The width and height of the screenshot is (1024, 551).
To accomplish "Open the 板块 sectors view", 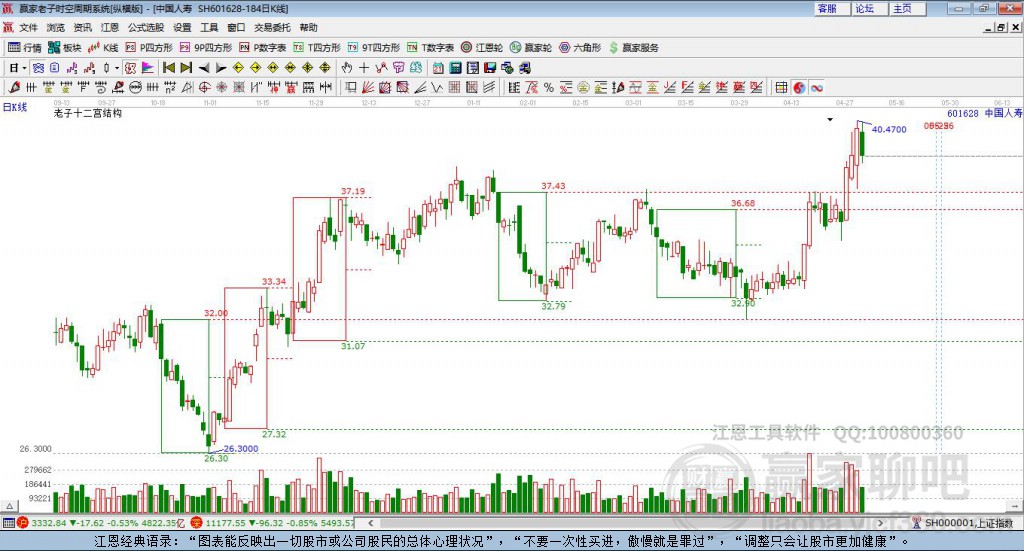I will point(64,48).
